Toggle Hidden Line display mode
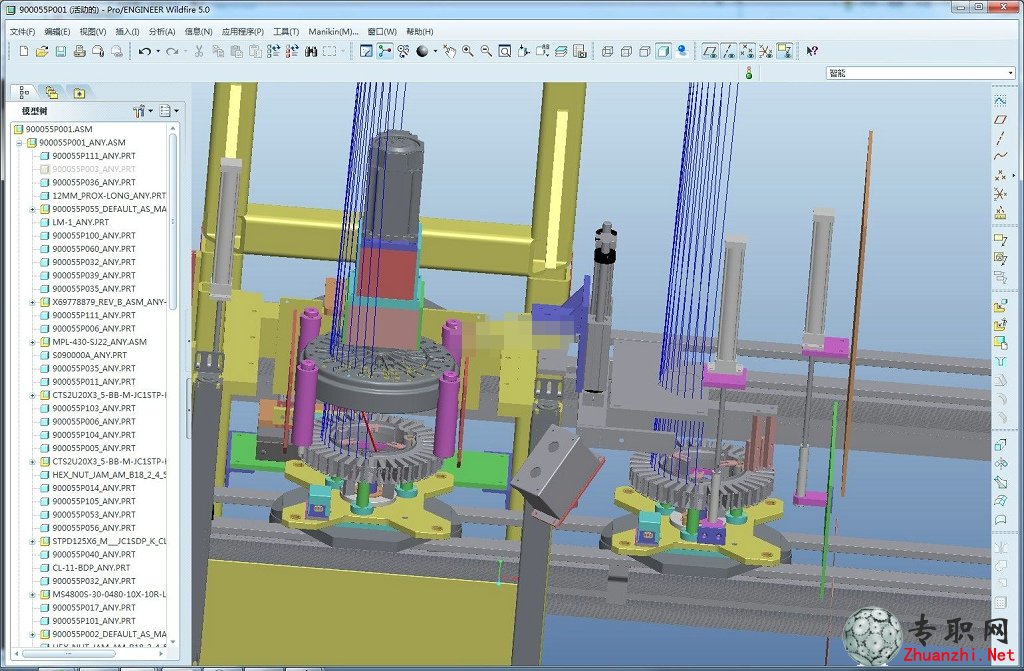 626,51
